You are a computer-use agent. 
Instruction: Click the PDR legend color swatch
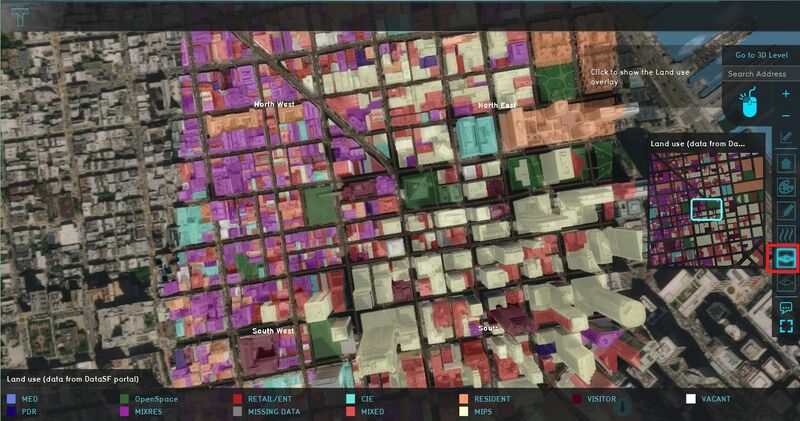pos(11,411)
